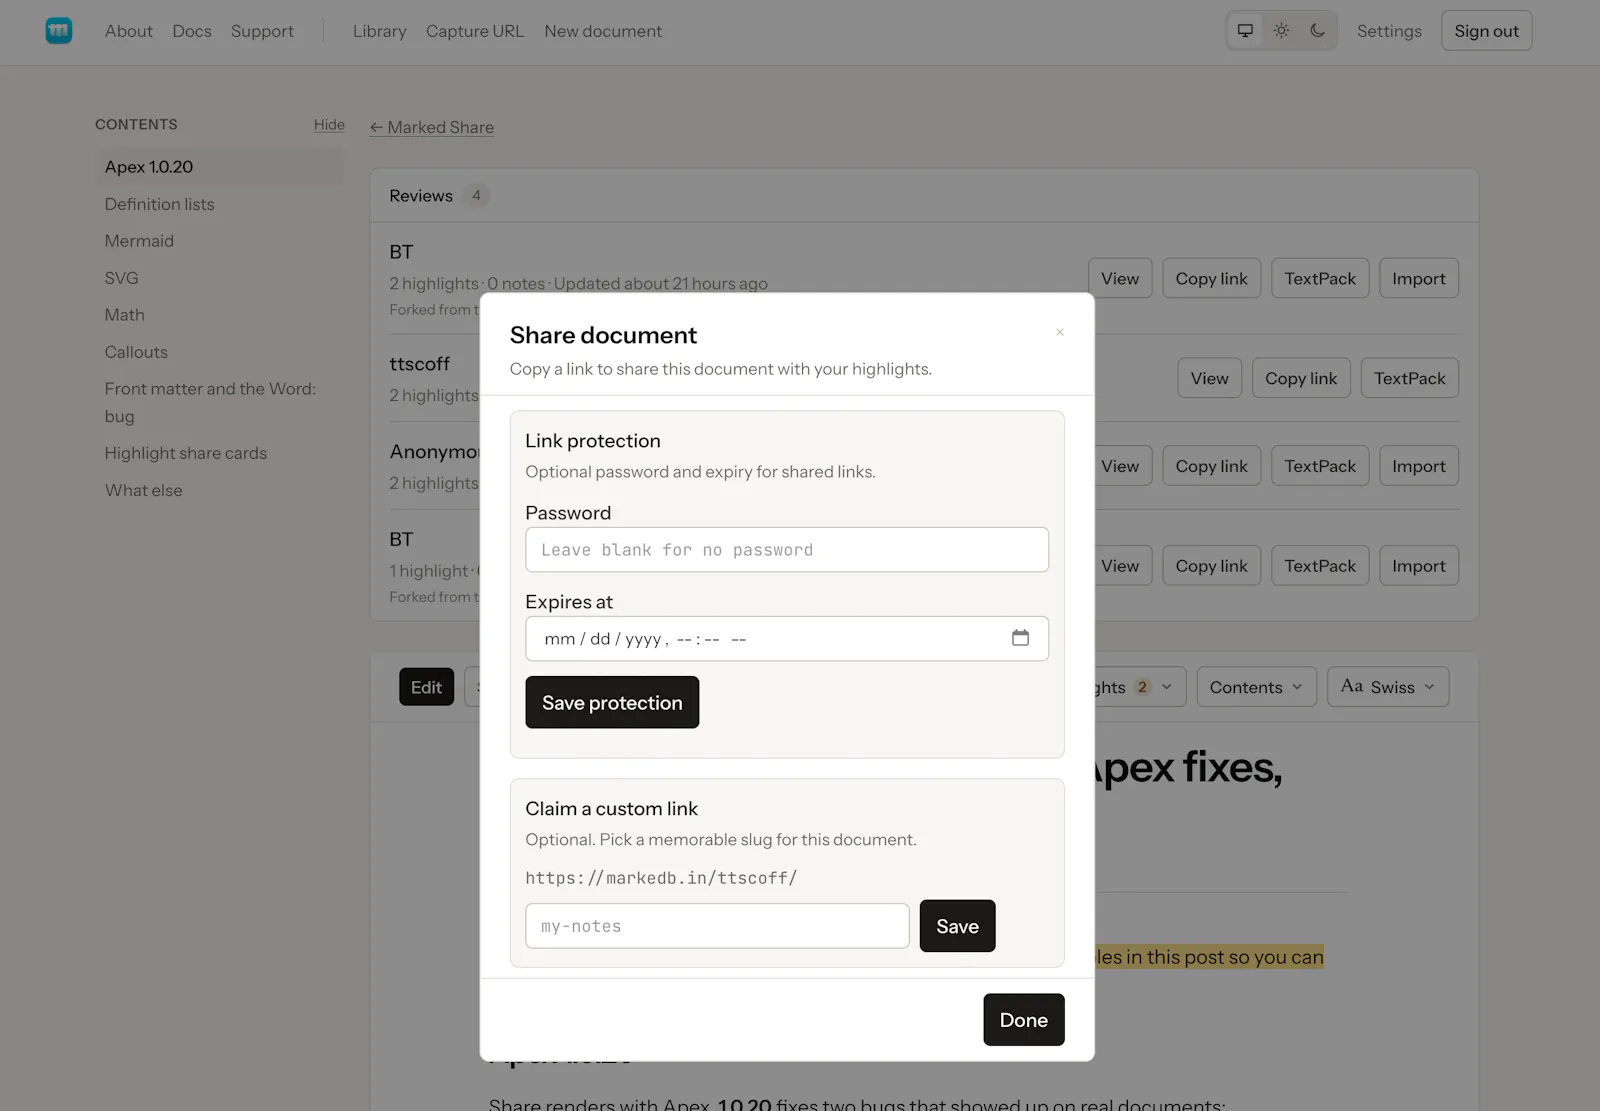Click the Reviews count badge 4
The height and width of the screenshot is (1111, 1600).
[476, 196]
